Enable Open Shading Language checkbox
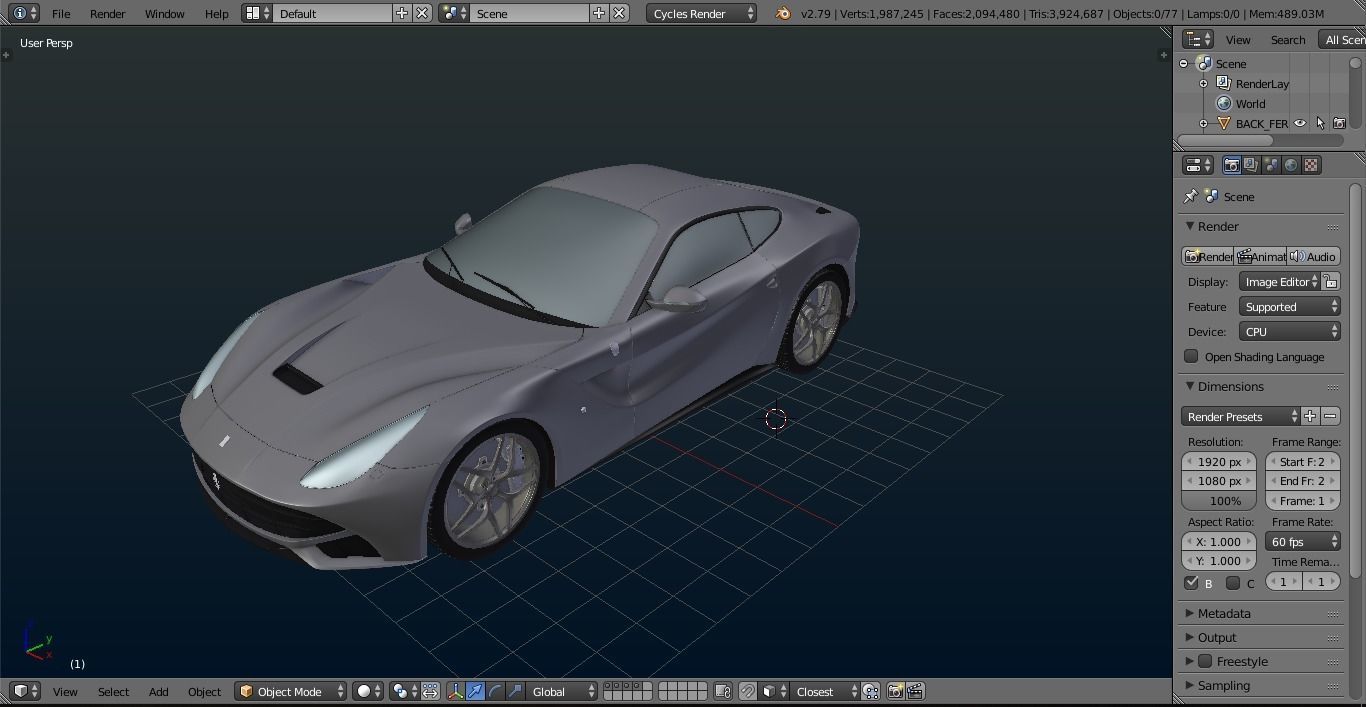The height and width of the screenshot is (707, 1366). click(1191, 356)
